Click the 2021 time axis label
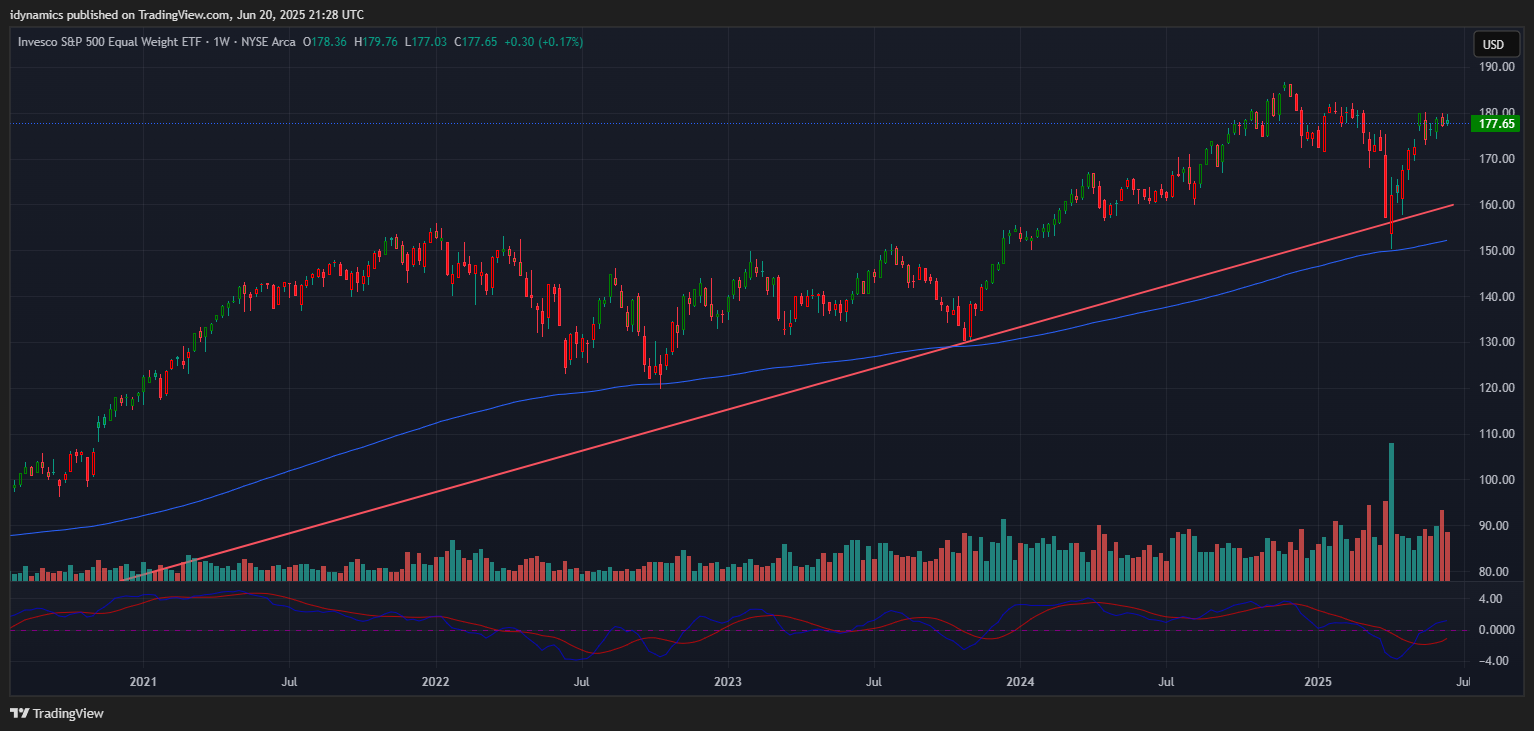Viewport: 1534px width, 731px height. [x=143, y=682]
